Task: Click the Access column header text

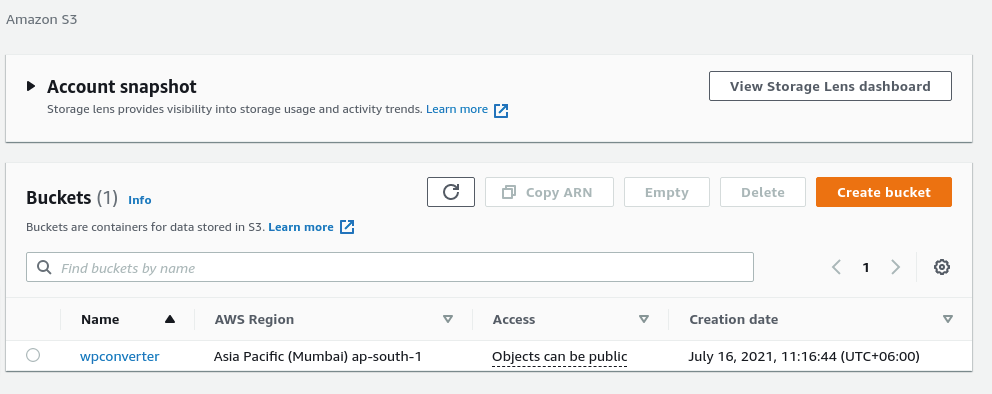Action: click(x=514, y=319)
